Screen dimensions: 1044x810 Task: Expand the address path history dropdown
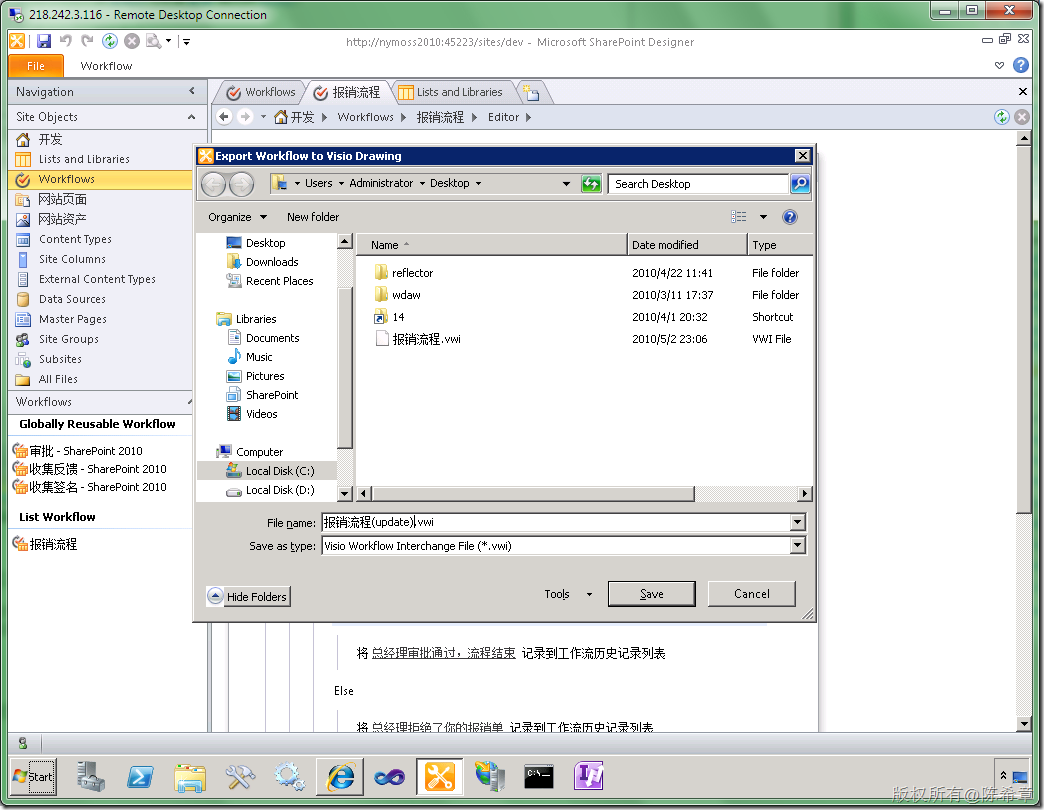[567, 184]
